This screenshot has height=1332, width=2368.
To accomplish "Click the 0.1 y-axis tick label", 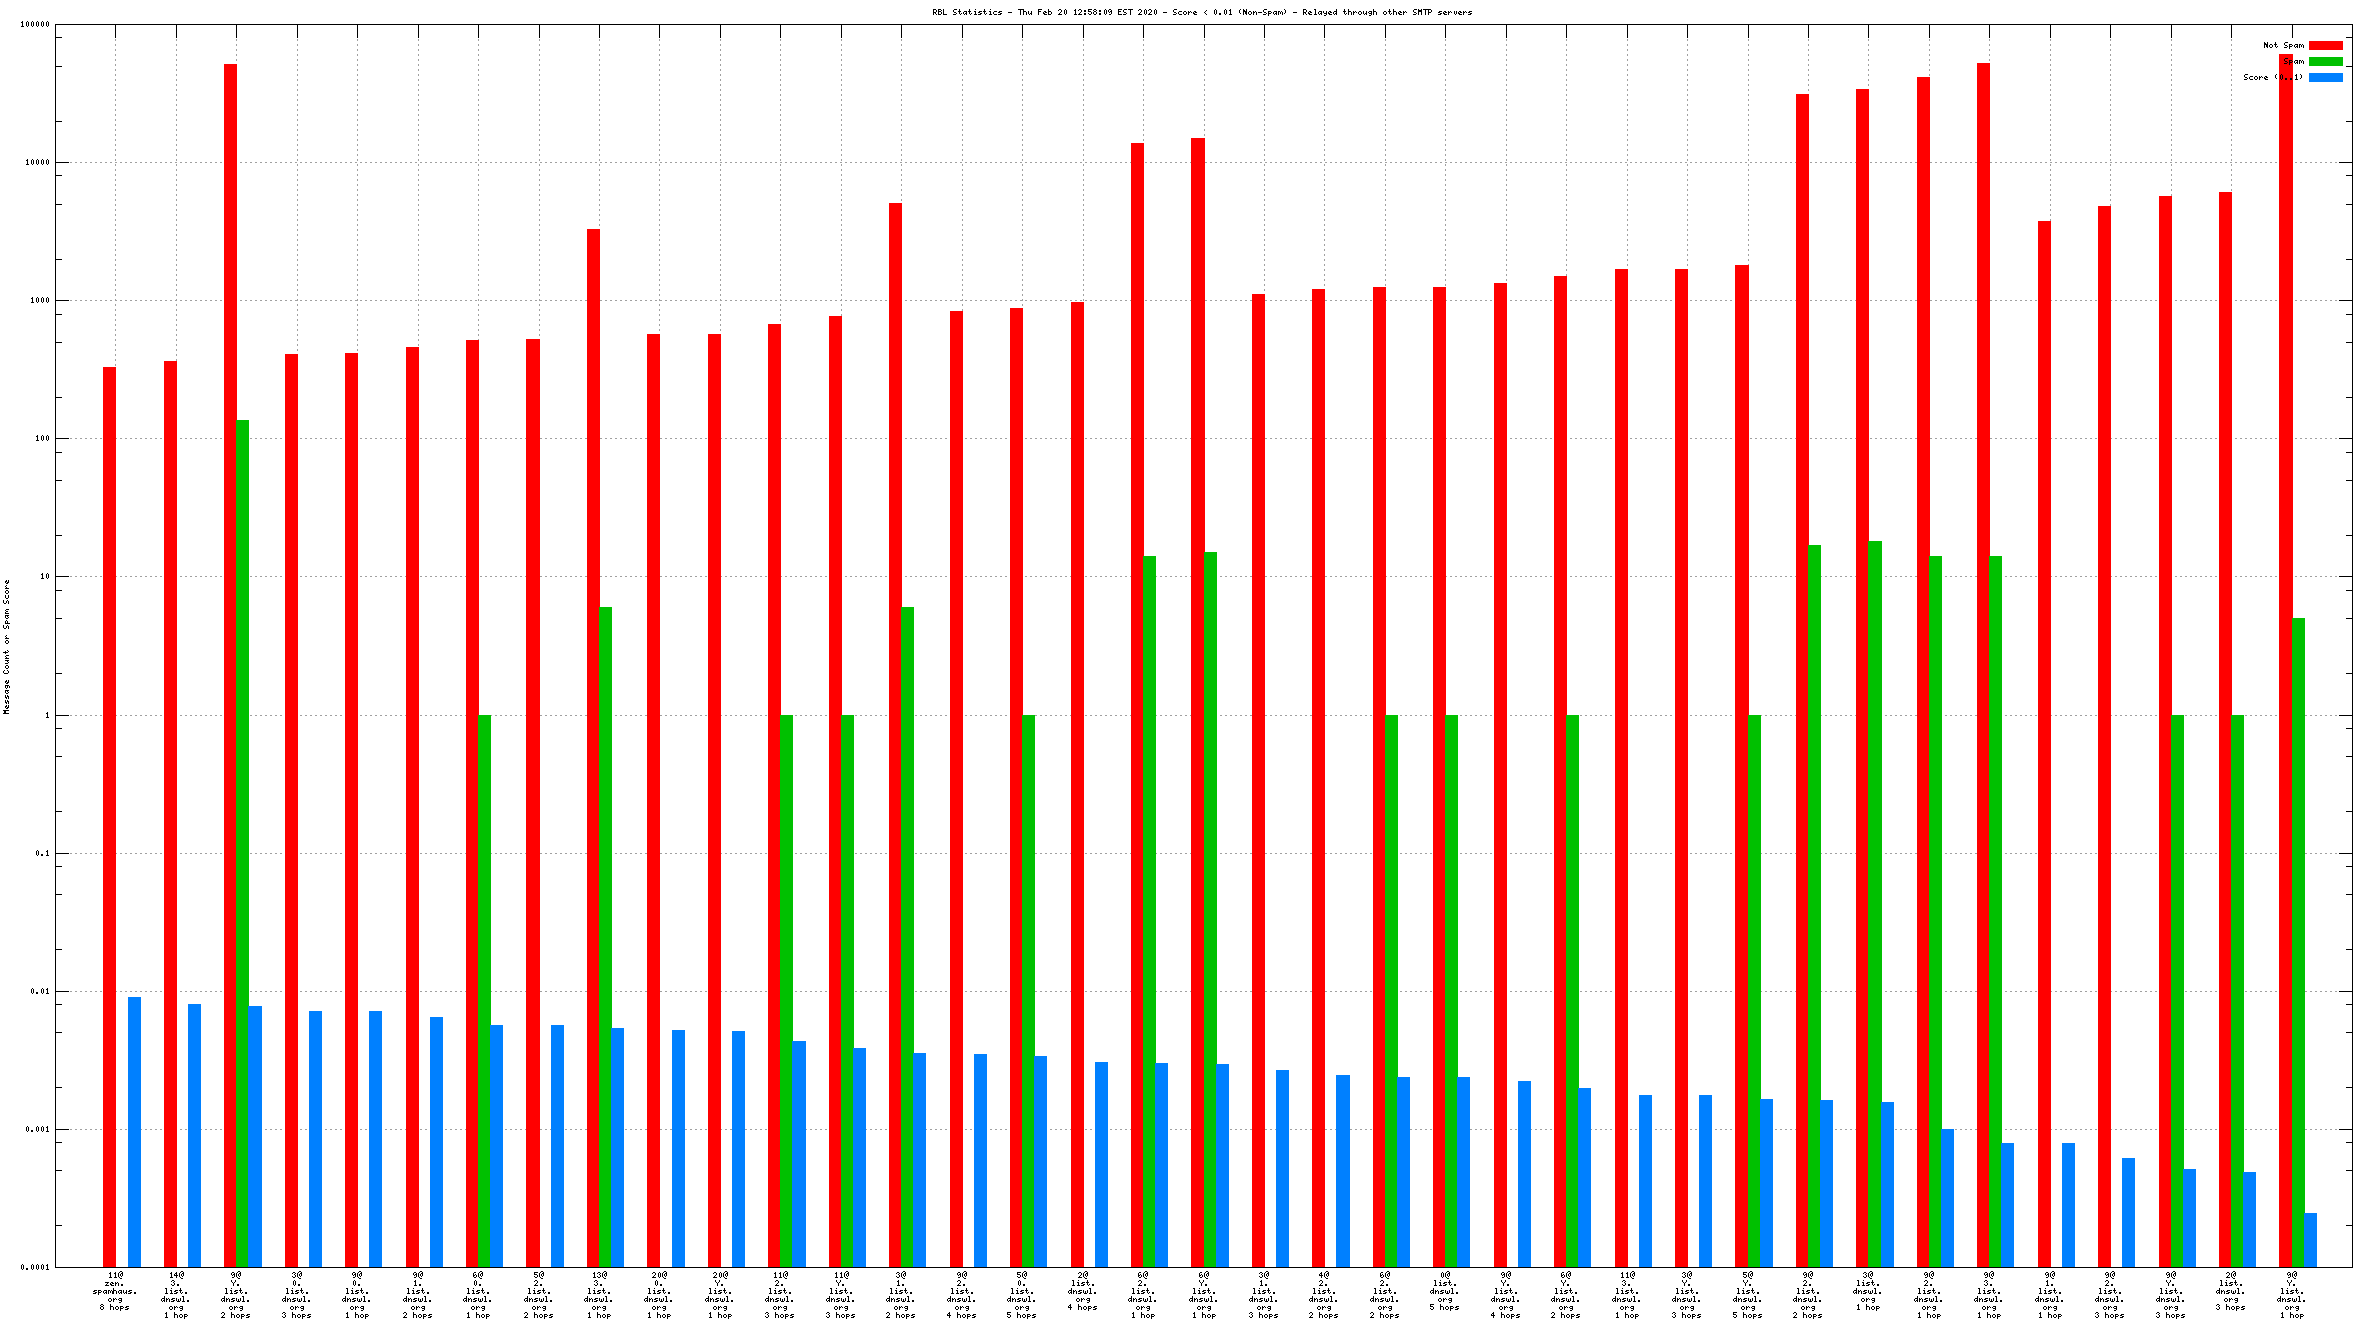I will 42,853.
